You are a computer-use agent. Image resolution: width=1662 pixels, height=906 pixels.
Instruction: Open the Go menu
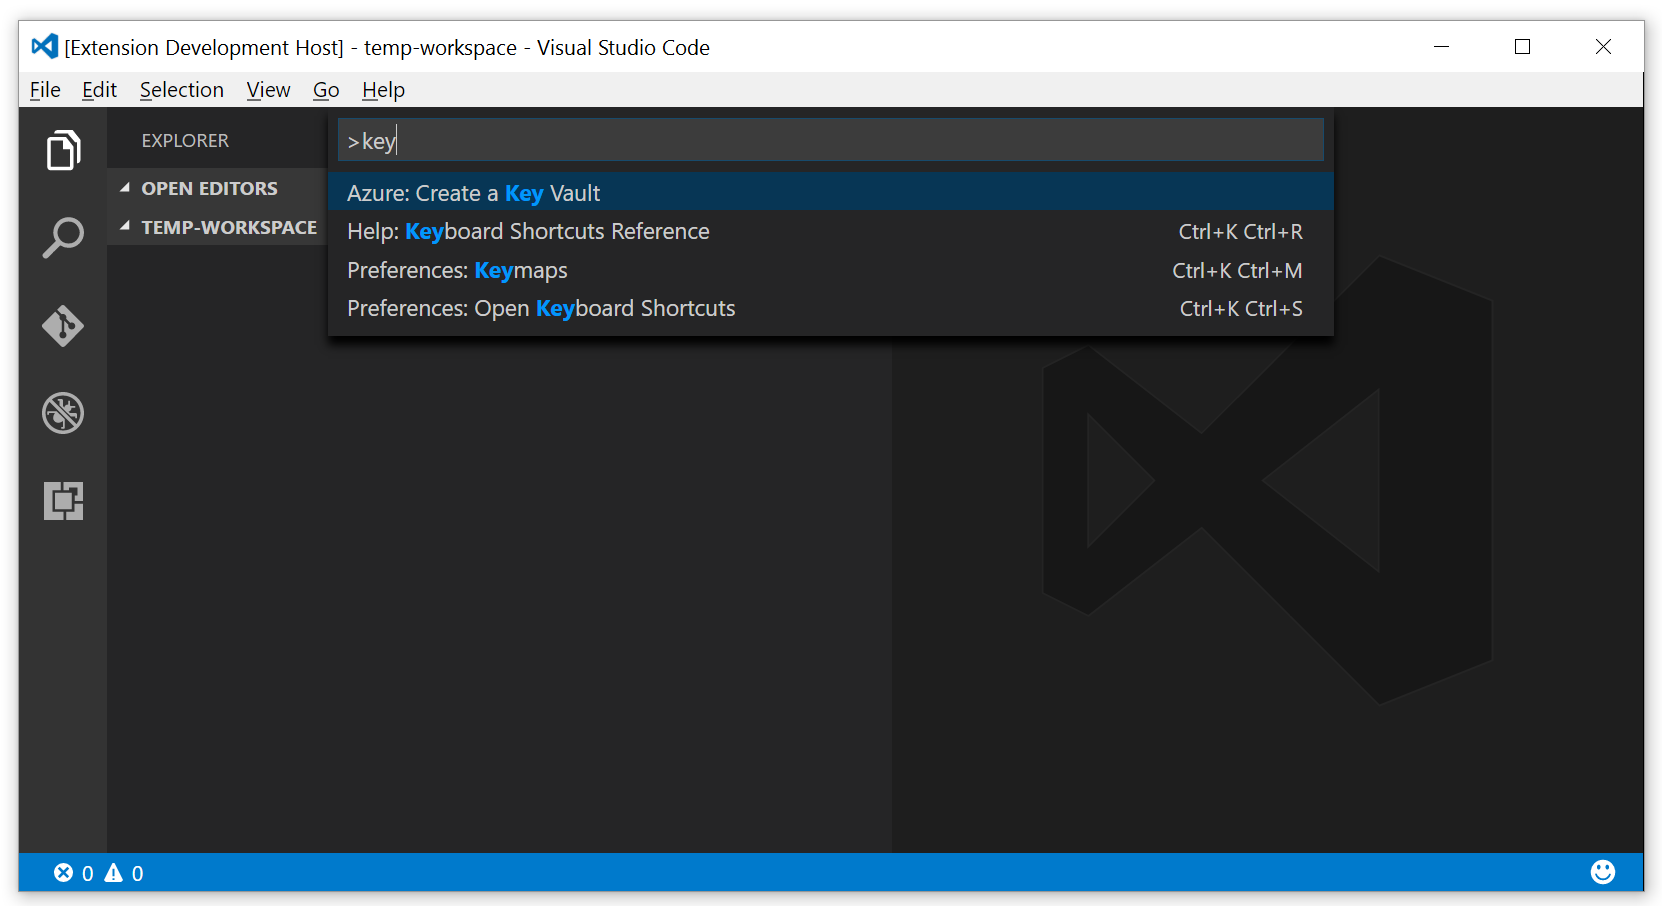tap(326, 90)
